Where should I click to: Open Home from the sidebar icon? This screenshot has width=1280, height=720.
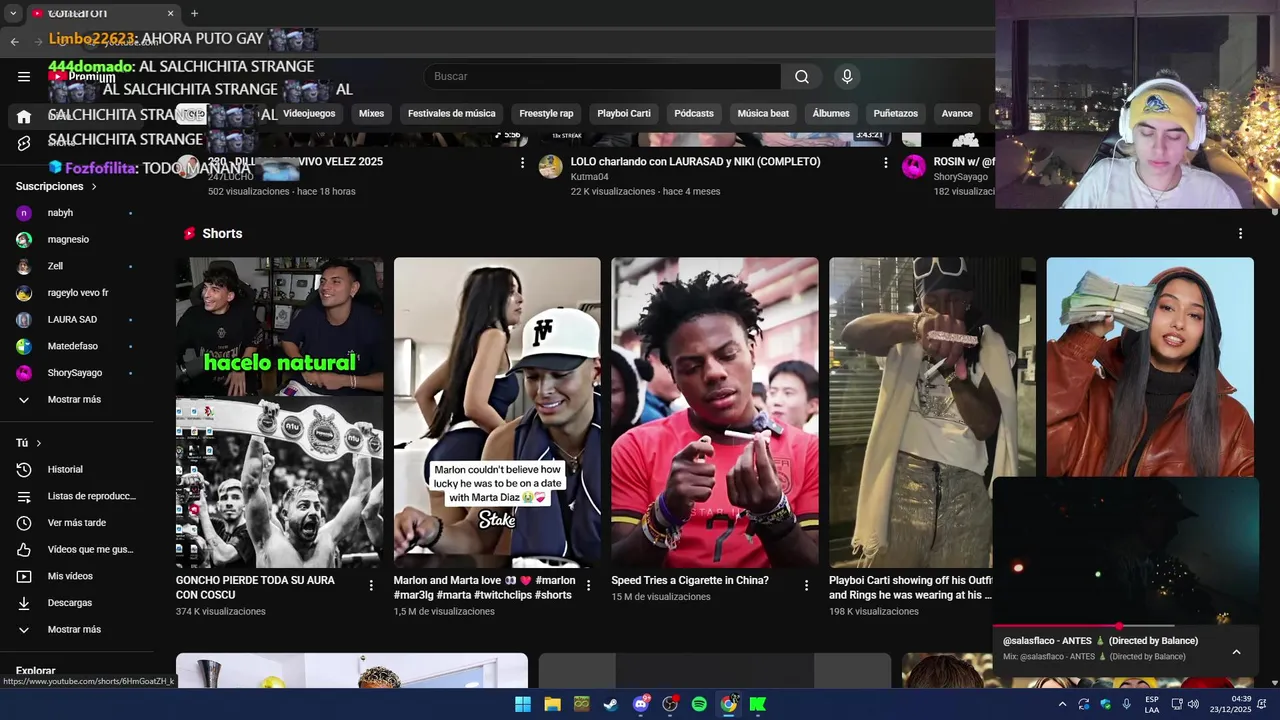pyautogui.click(x=24, y=116)
